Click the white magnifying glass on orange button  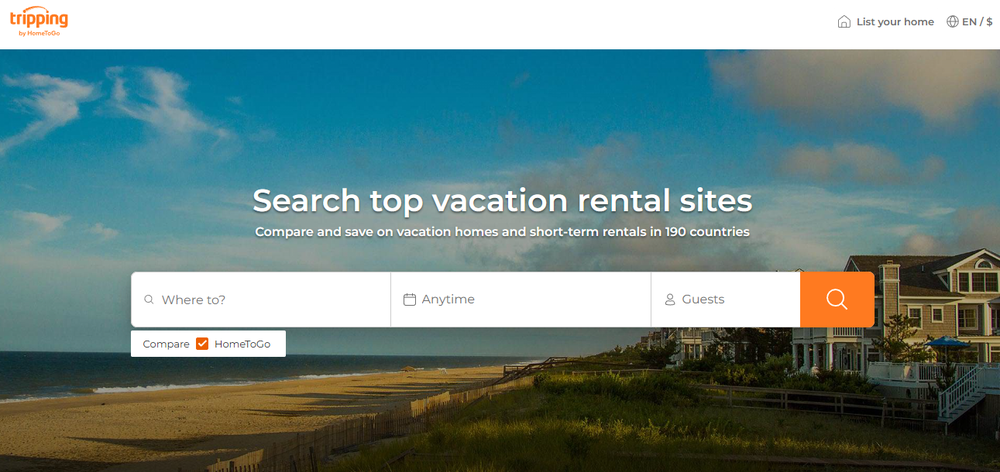837,299
